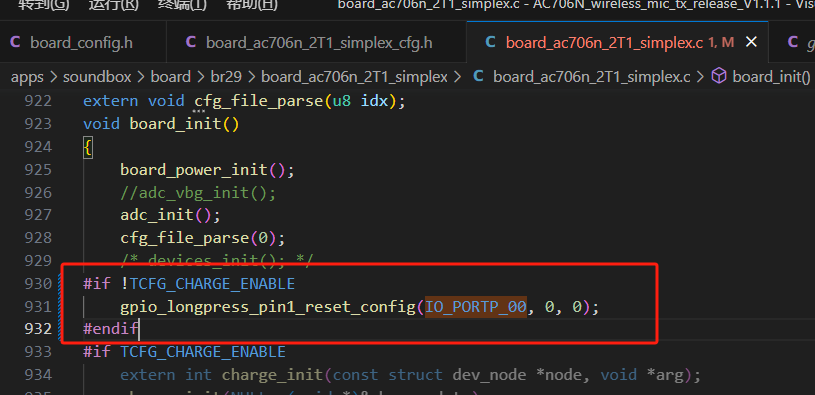Click the '//adc_vbg_init();' comment
This screenshot has width=815, height=395.
click(x=198, y=193)
